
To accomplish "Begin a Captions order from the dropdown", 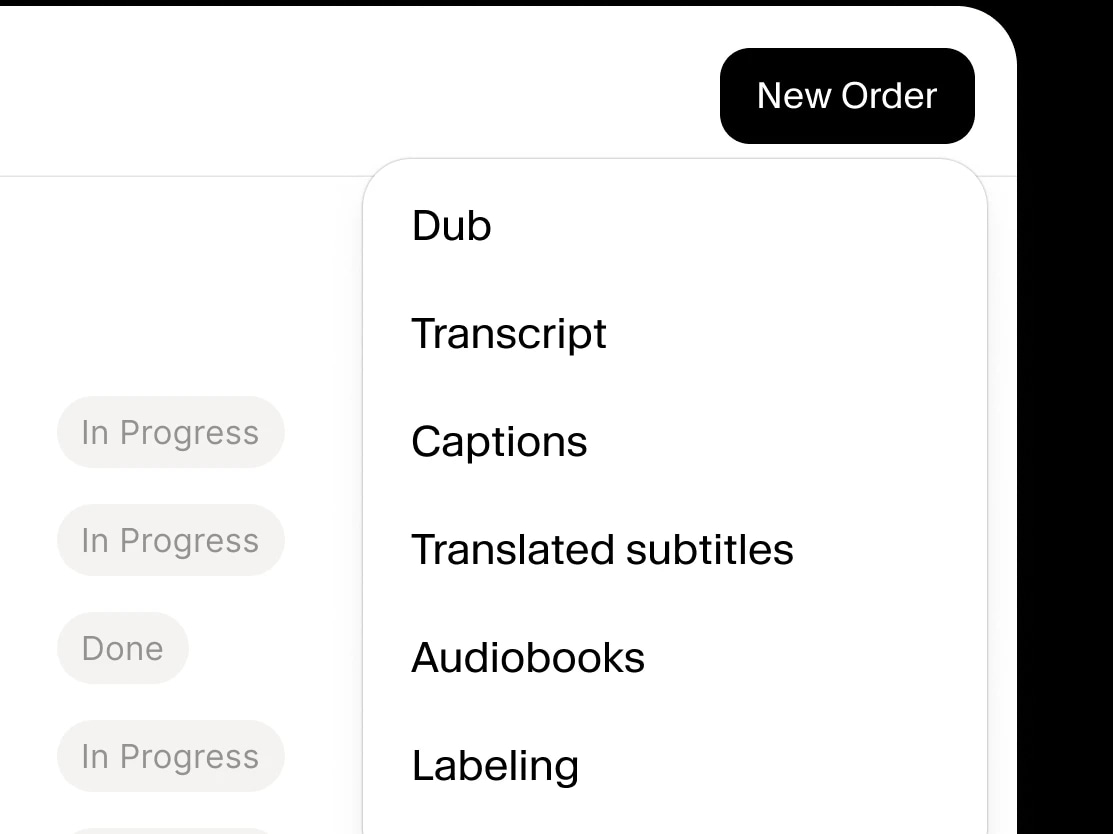I will pos(499,441).
